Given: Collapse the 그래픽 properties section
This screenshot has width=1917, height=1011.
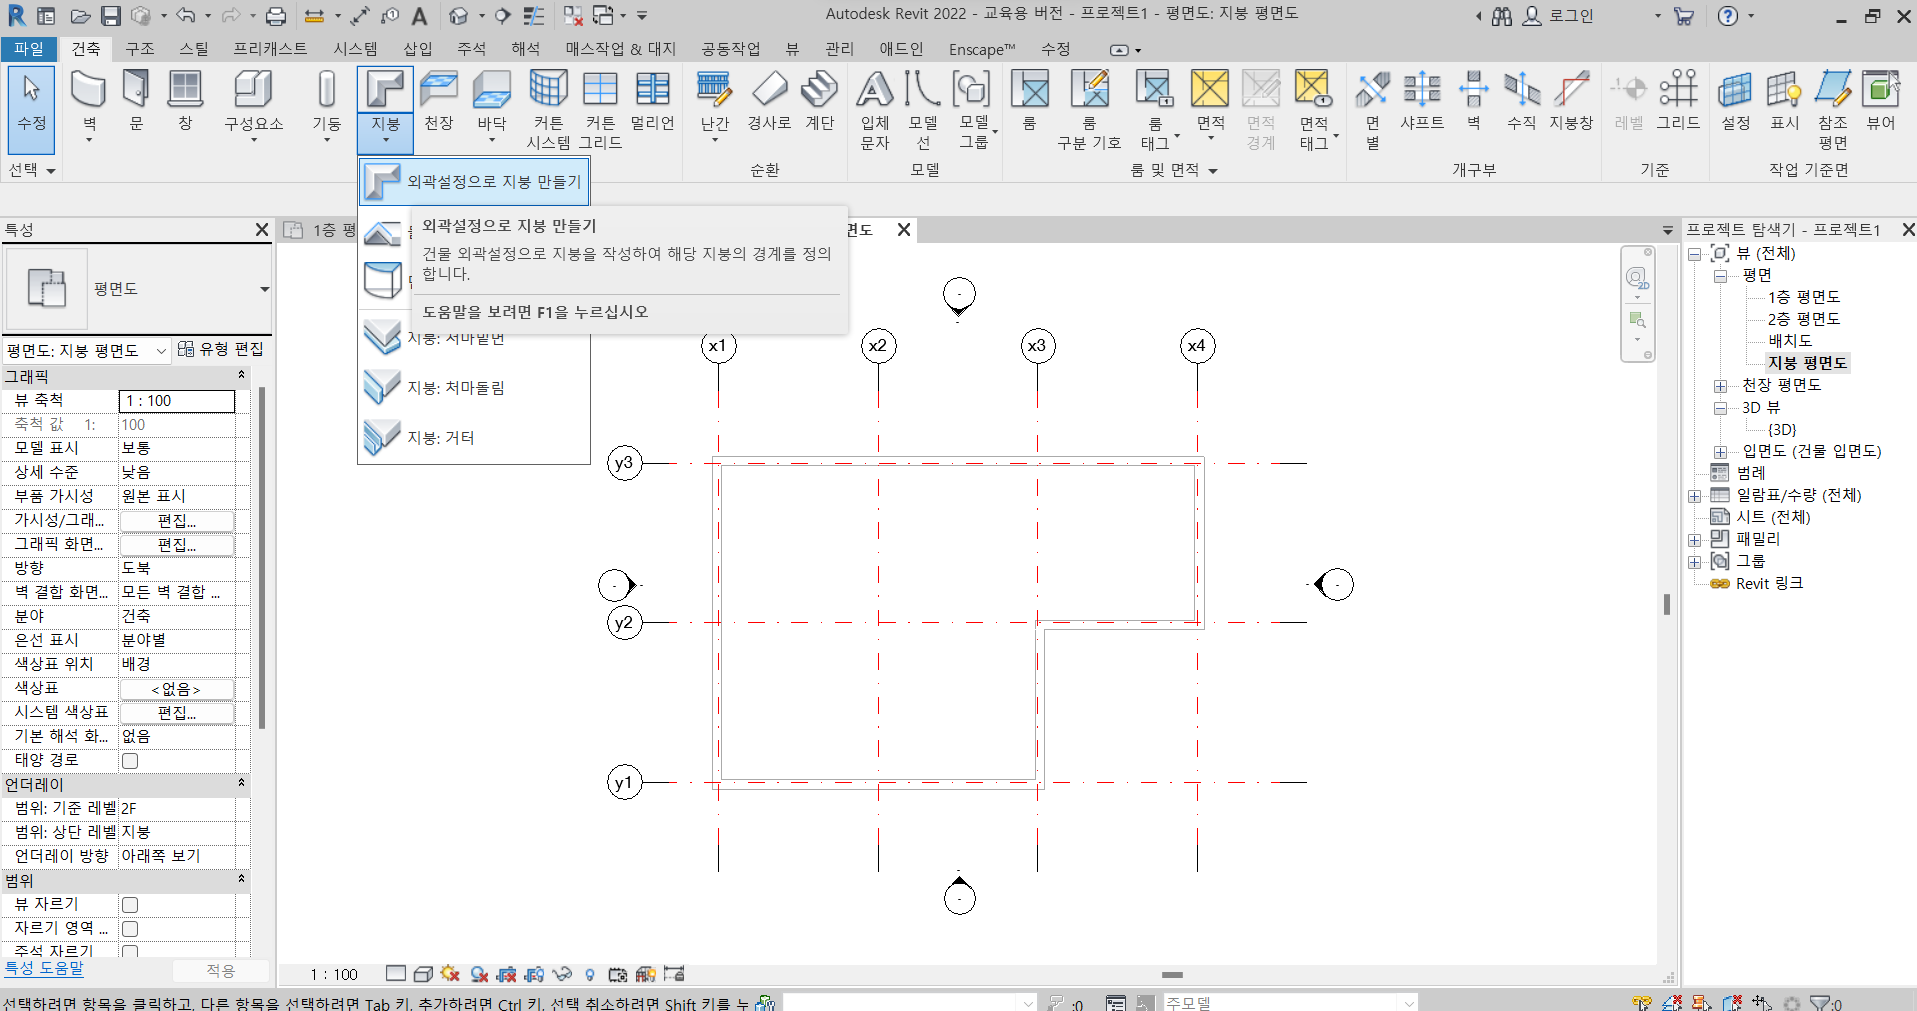Looking at the screenshot, I should coord(241,376).
